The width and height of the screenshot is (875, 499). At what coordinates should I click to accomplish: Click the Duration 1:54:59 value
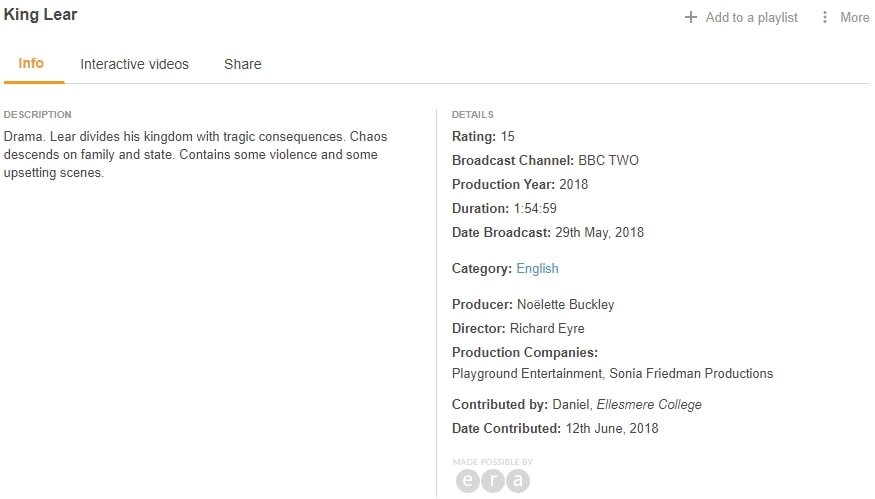point(534,208)
